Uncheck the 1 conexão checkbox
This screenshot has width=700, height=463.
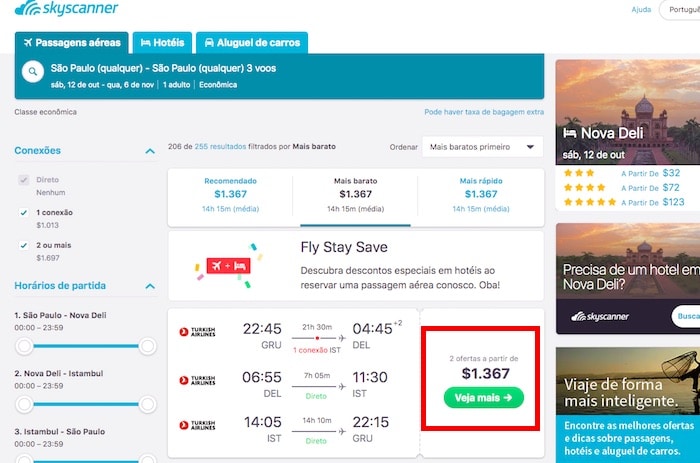coord(24,213)
